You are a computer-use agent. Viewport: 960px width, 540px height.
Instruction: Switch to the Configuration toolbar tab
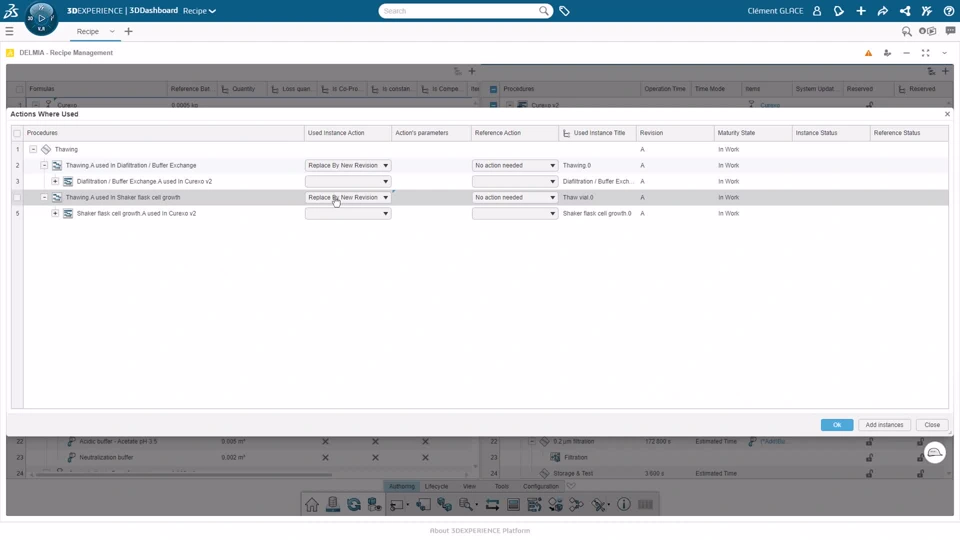click(x=541, y=486)
